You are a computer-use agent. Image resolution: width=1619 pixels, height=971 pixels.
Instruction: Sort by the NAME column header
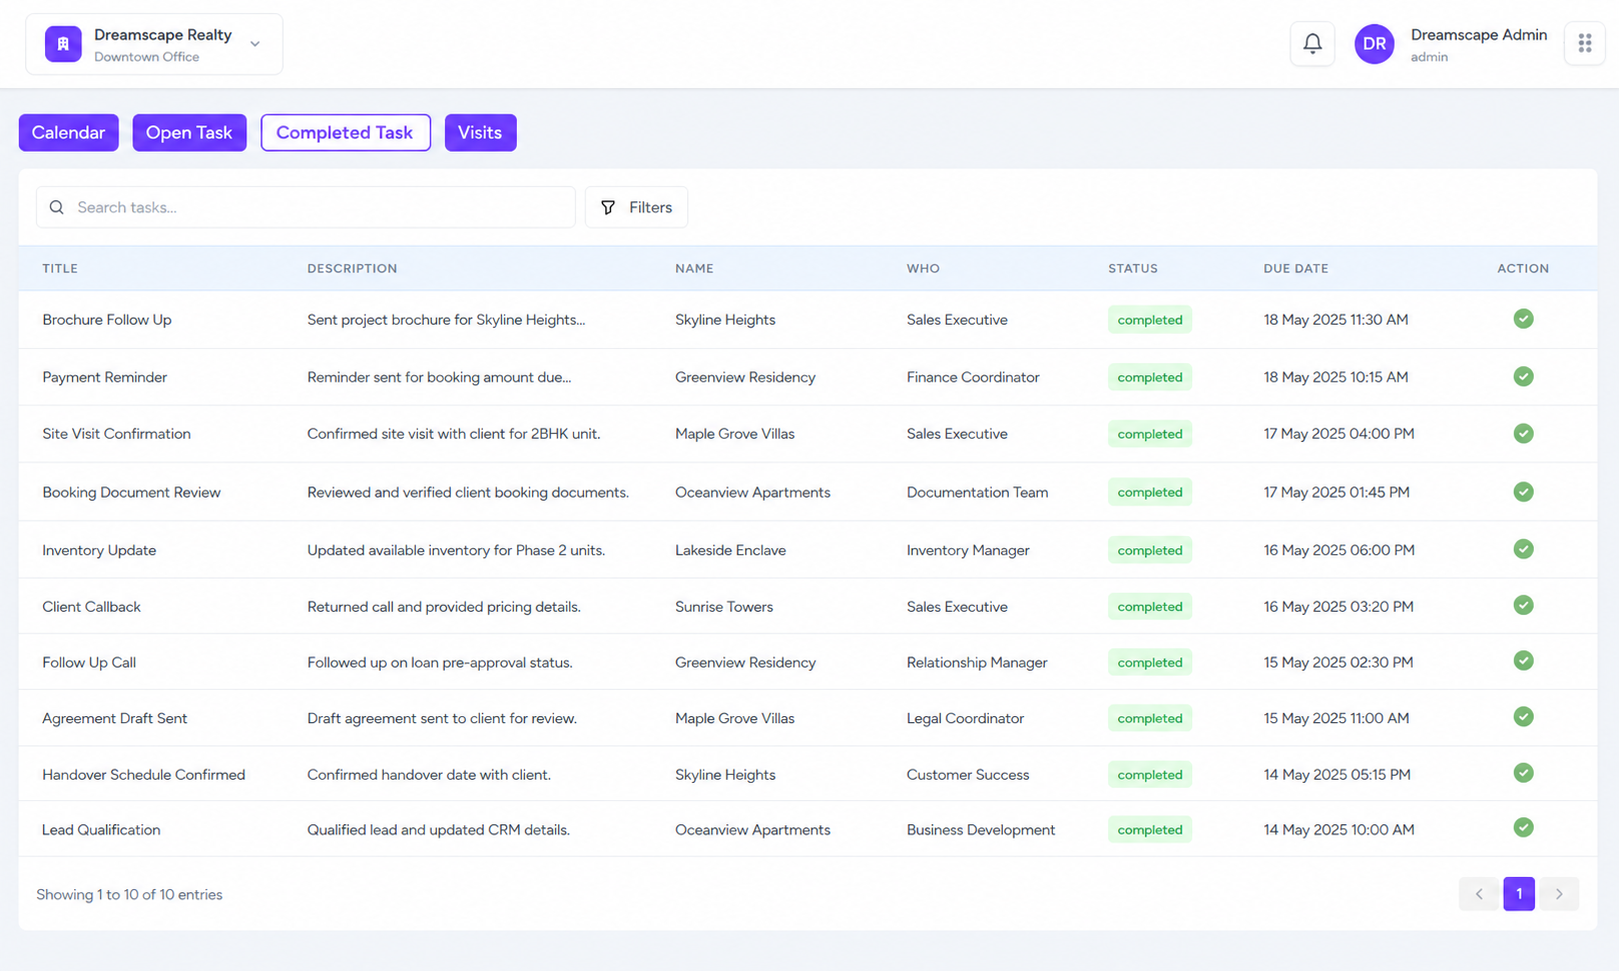[x=694, y=268]
